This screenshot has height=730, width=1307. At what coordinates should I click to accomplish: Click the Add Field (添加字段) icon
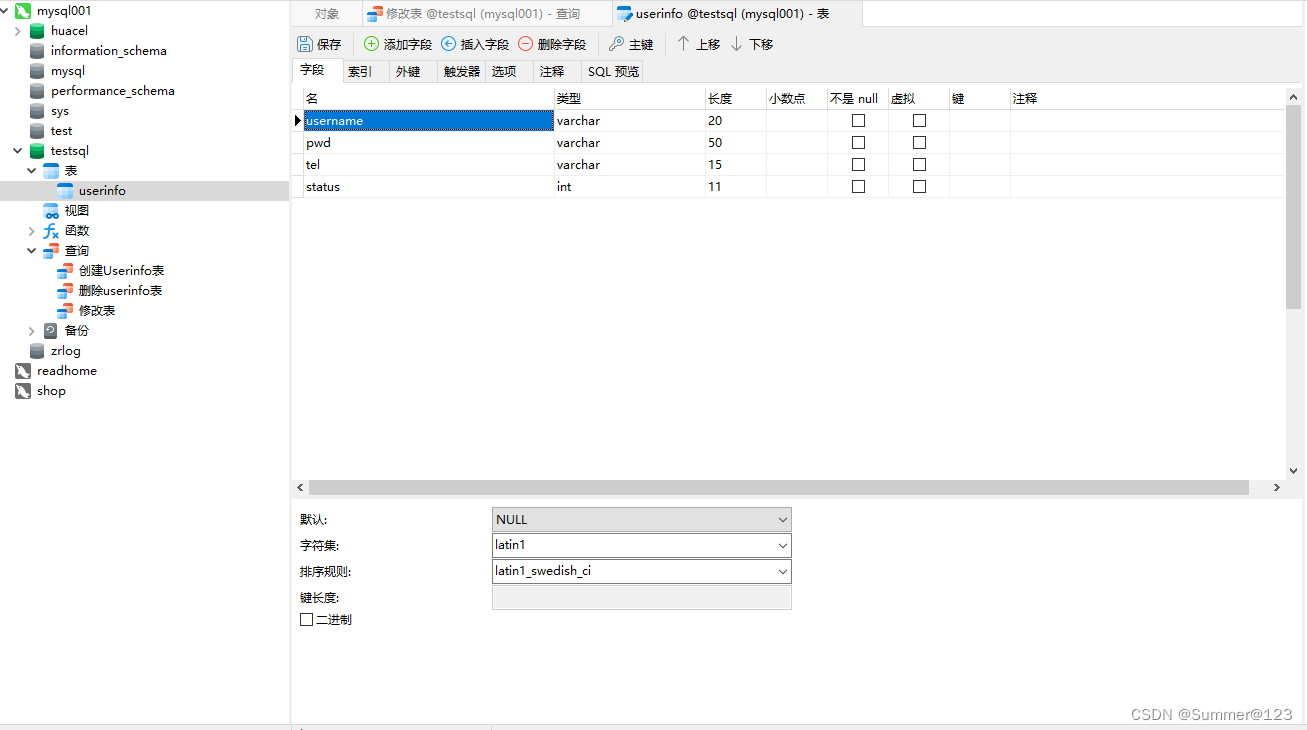click(371, 44)
